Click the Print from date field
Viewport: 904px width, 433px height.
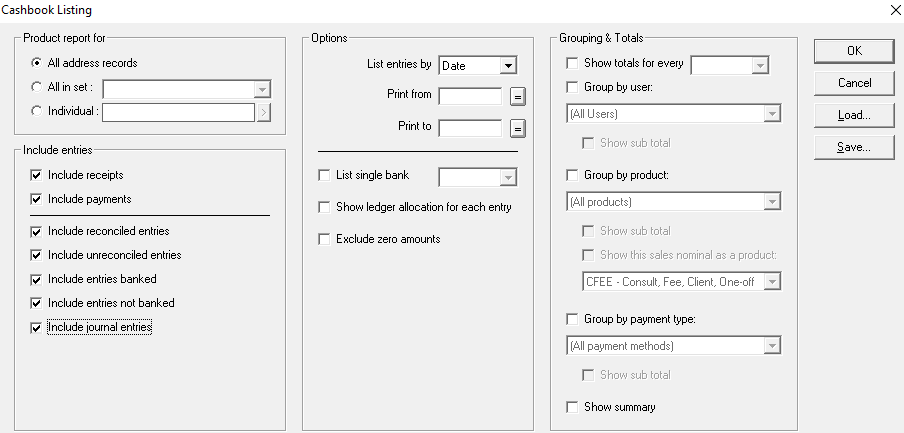(470, 96)
